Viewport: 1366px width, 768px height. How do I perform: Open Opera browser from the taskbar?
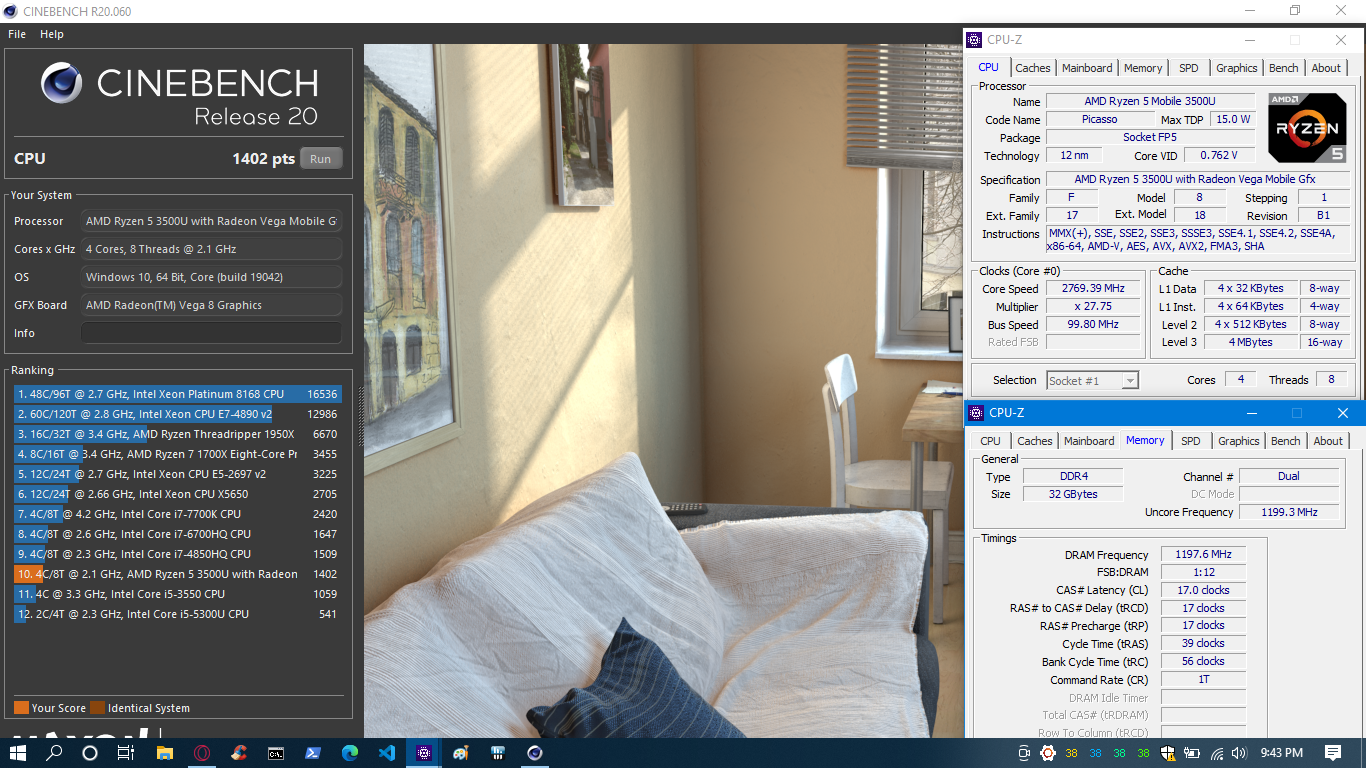pyautogui.click(x=201, y=753)
